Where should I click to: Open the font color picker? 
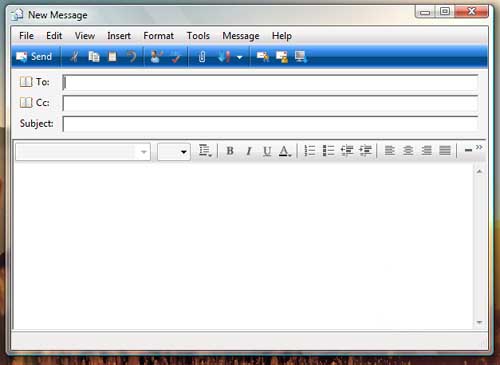(x=285, y=151)
